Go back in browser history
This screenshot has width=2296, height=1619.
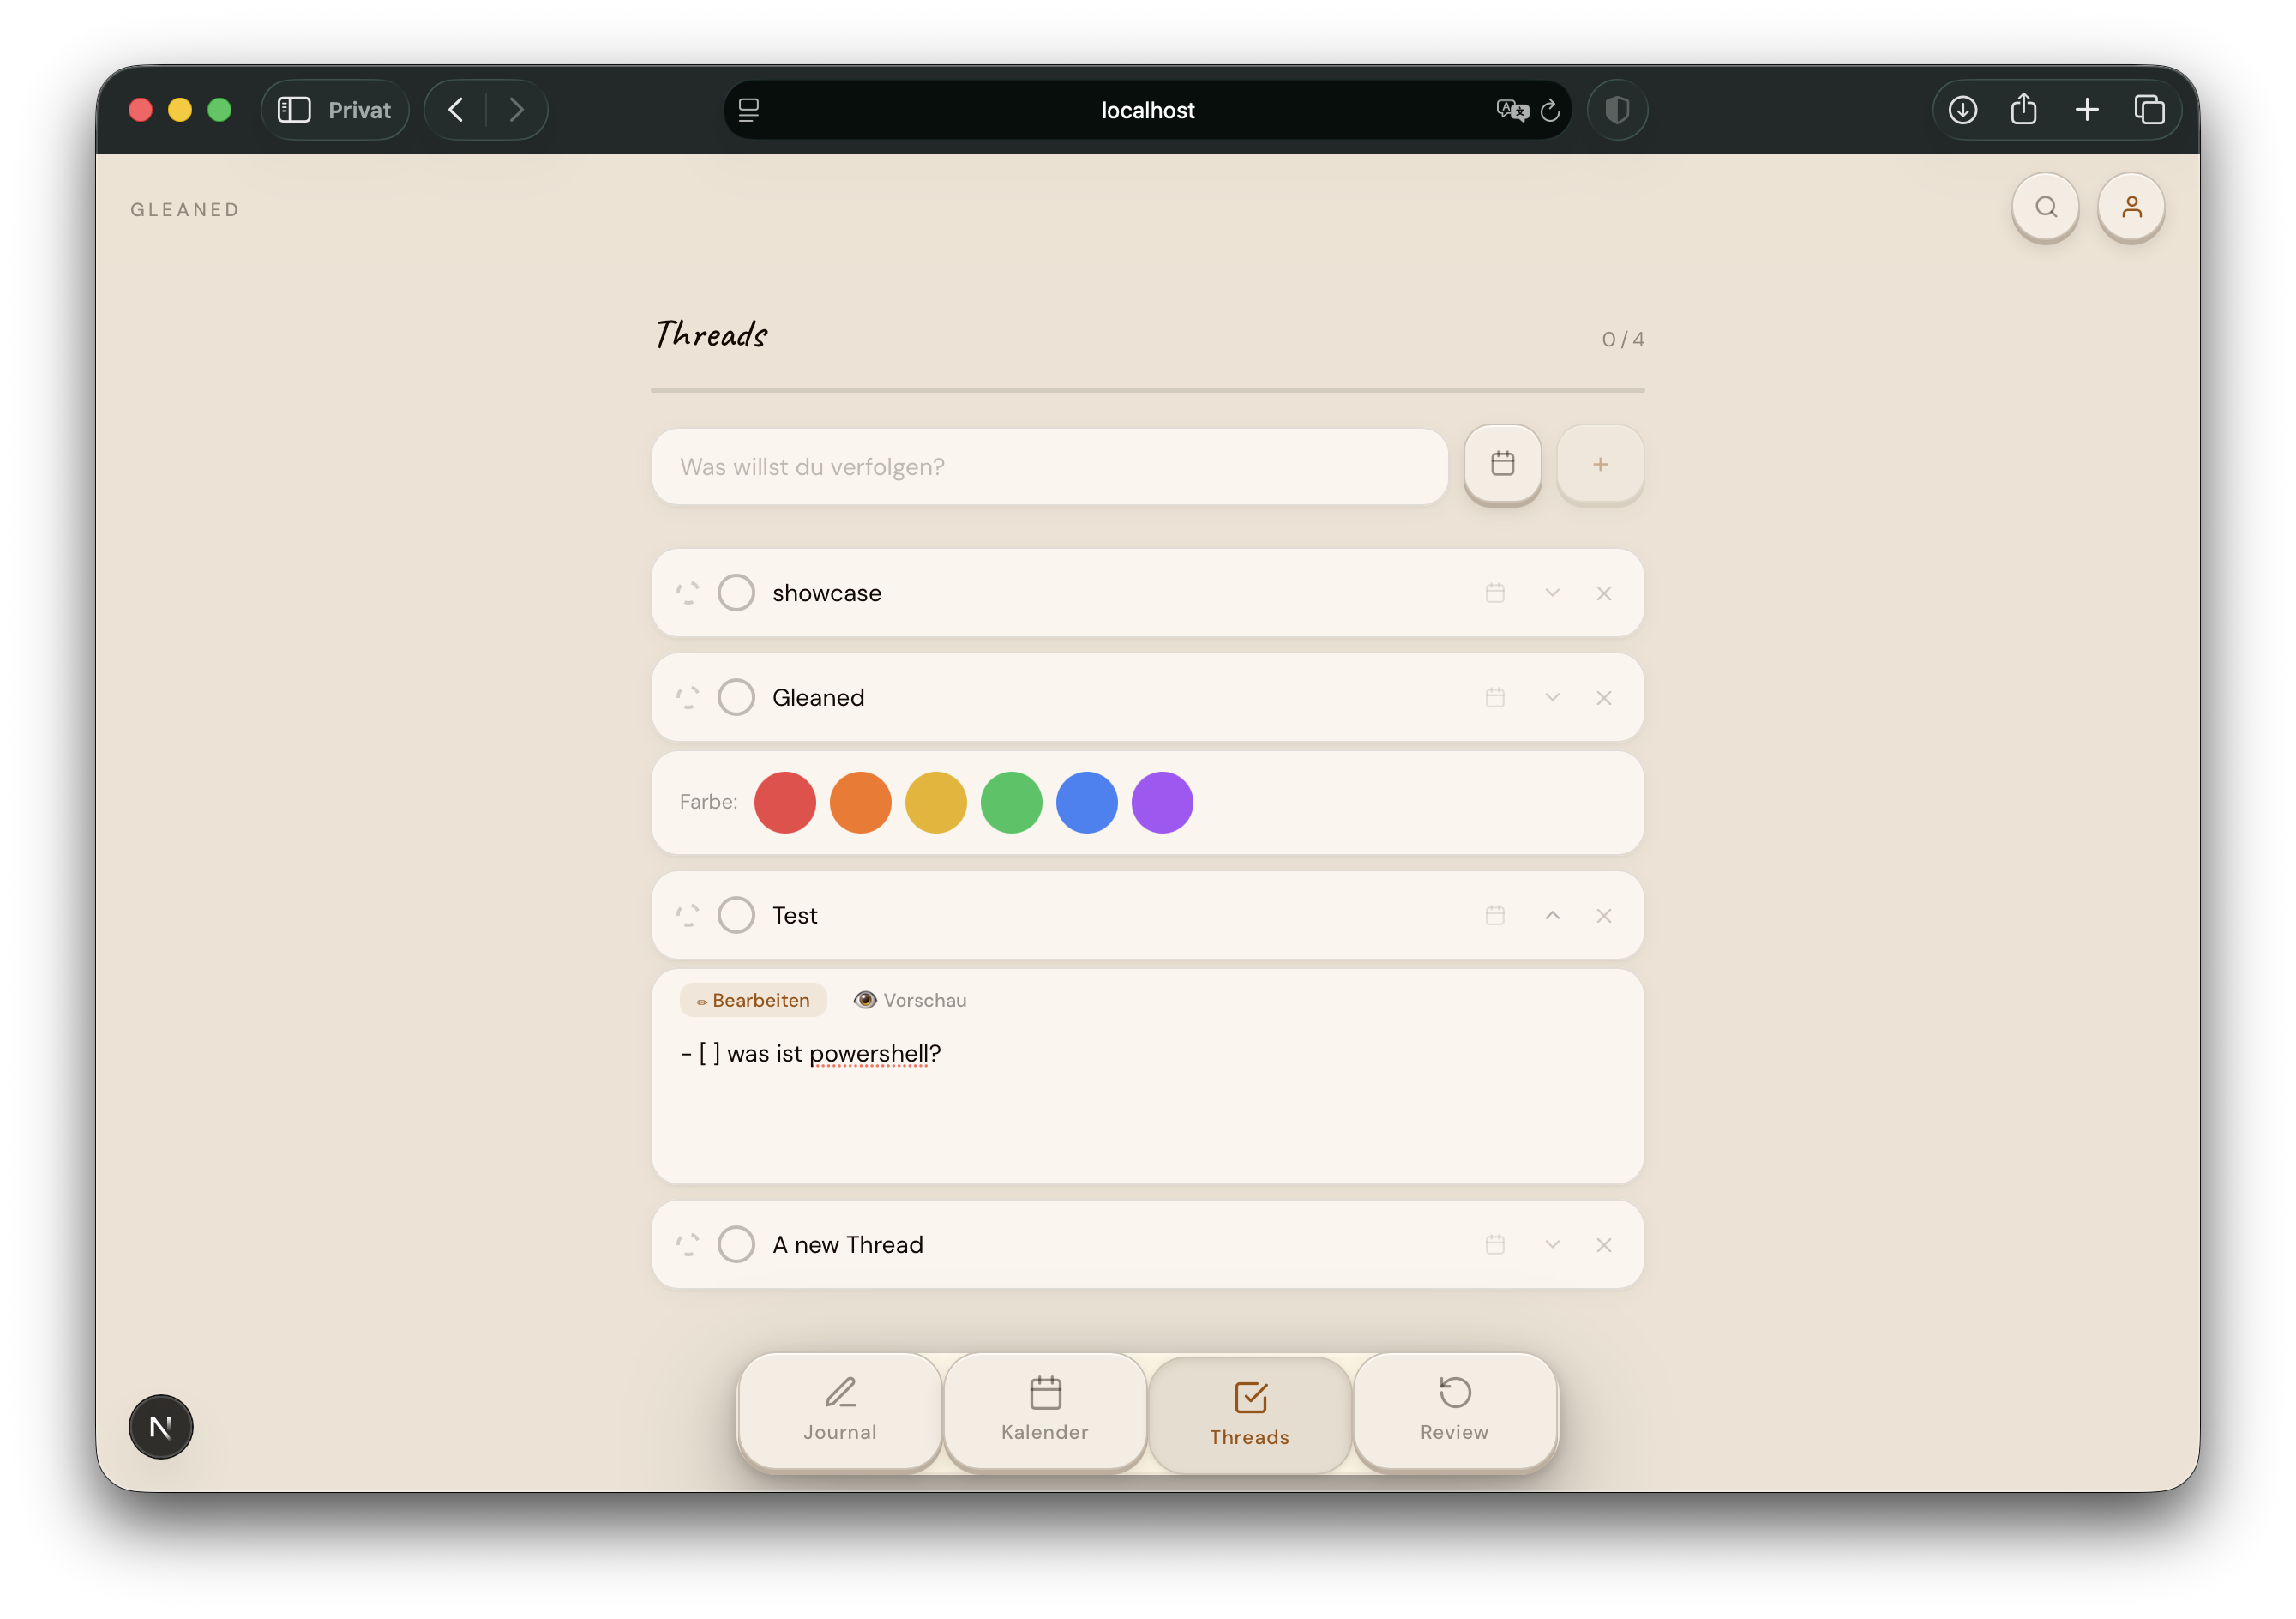(456, 110)
